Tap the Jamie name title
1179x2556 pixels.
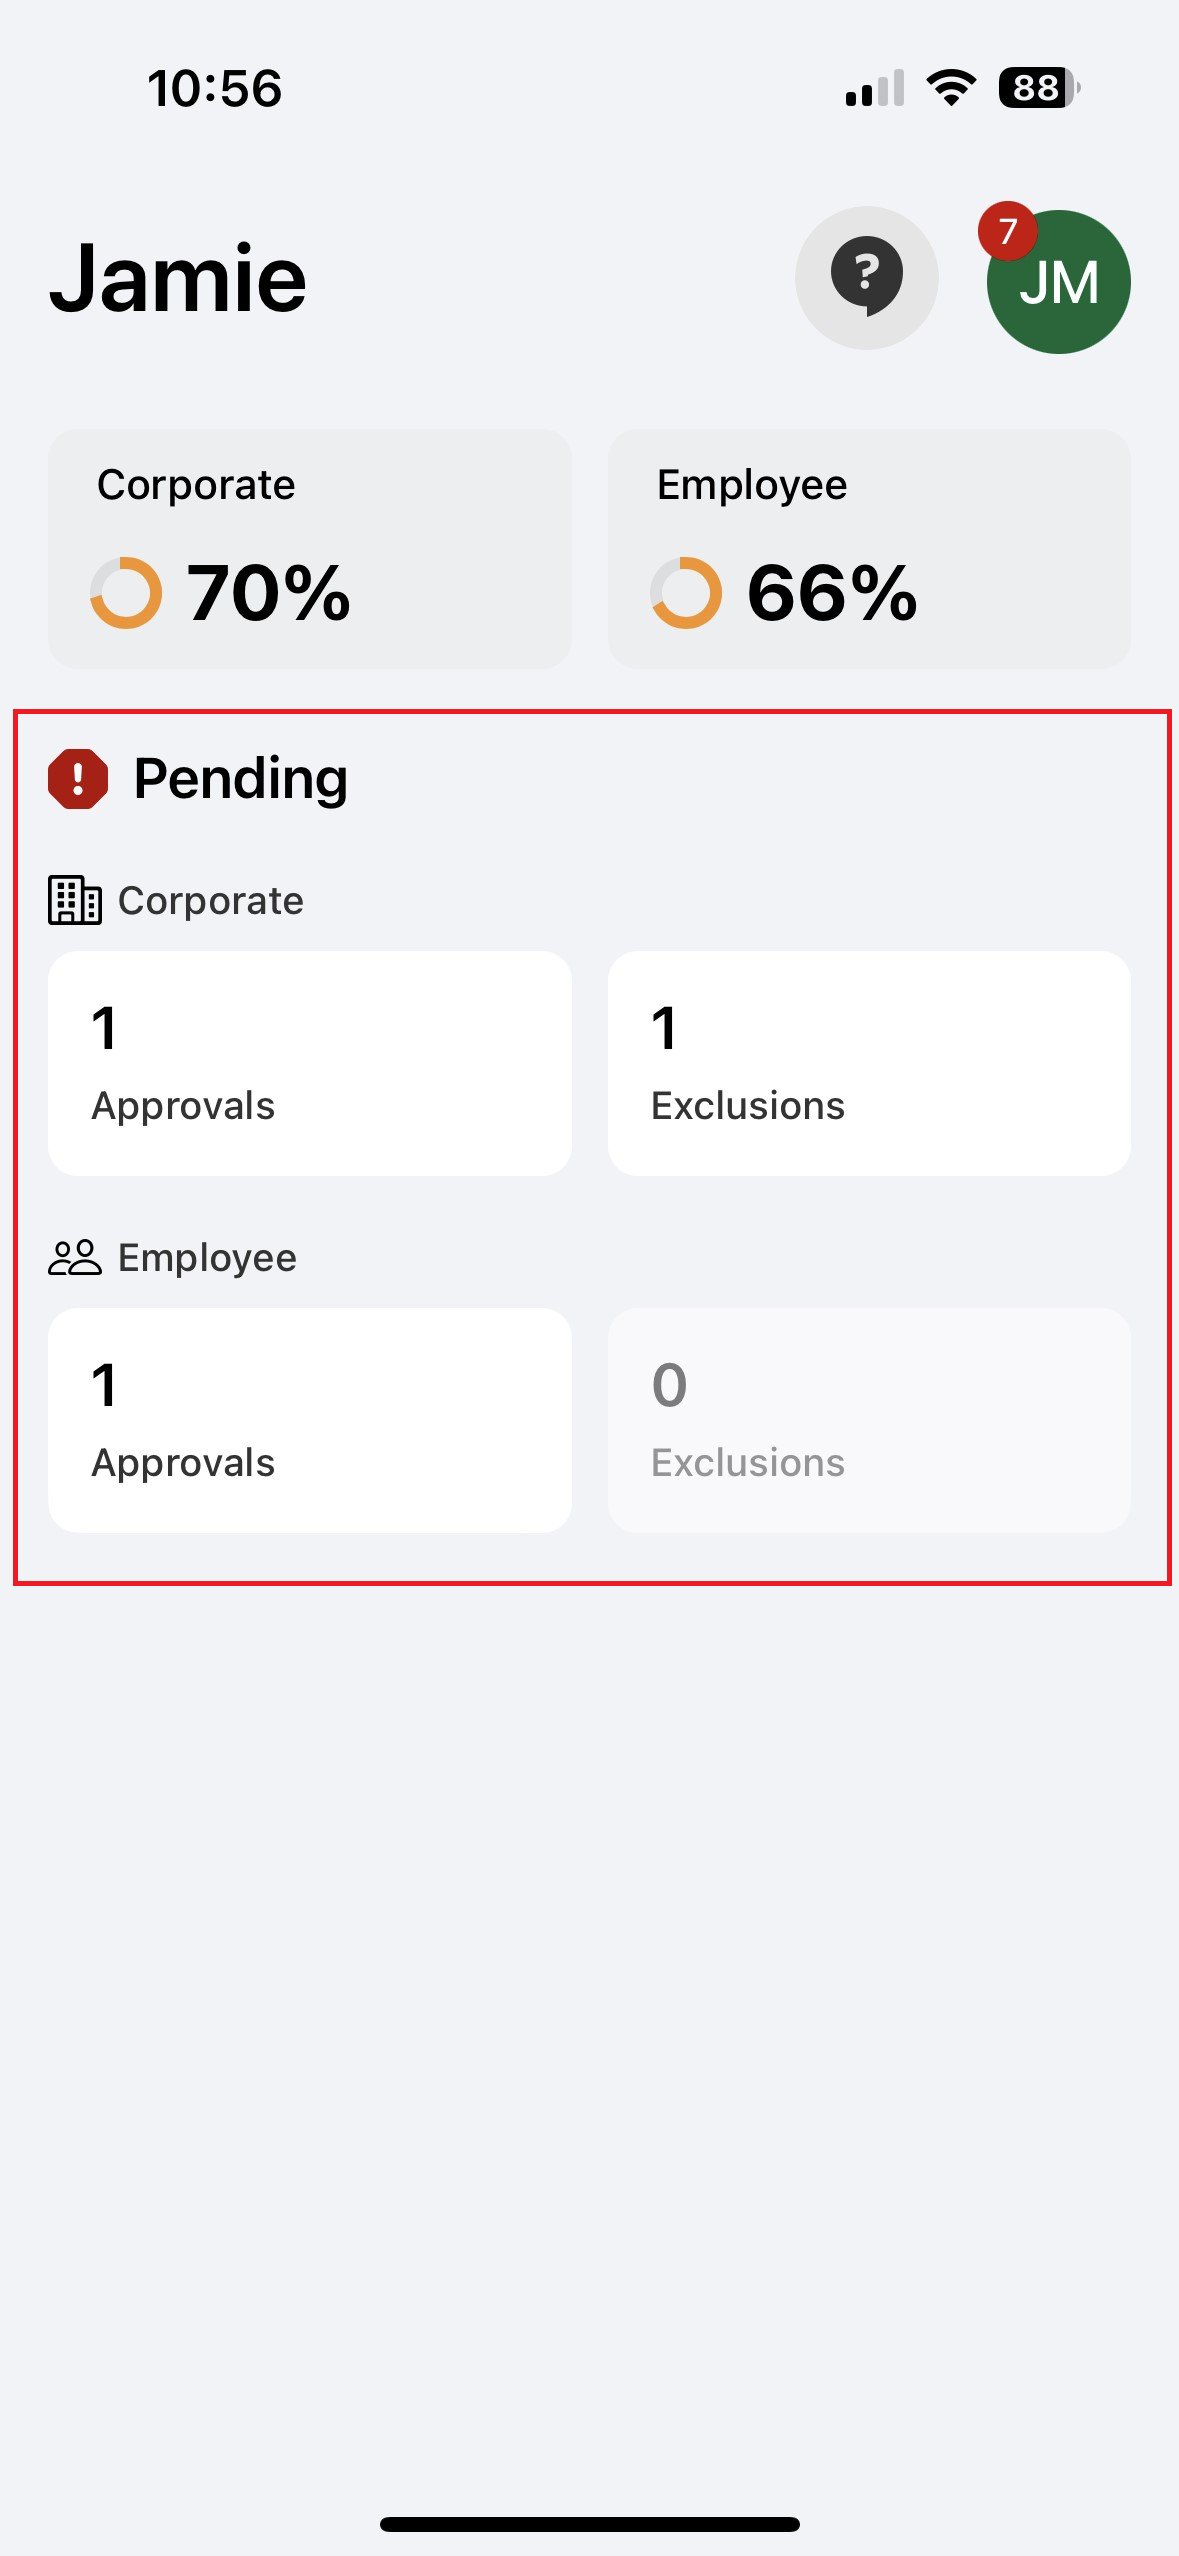pos(178,279)
